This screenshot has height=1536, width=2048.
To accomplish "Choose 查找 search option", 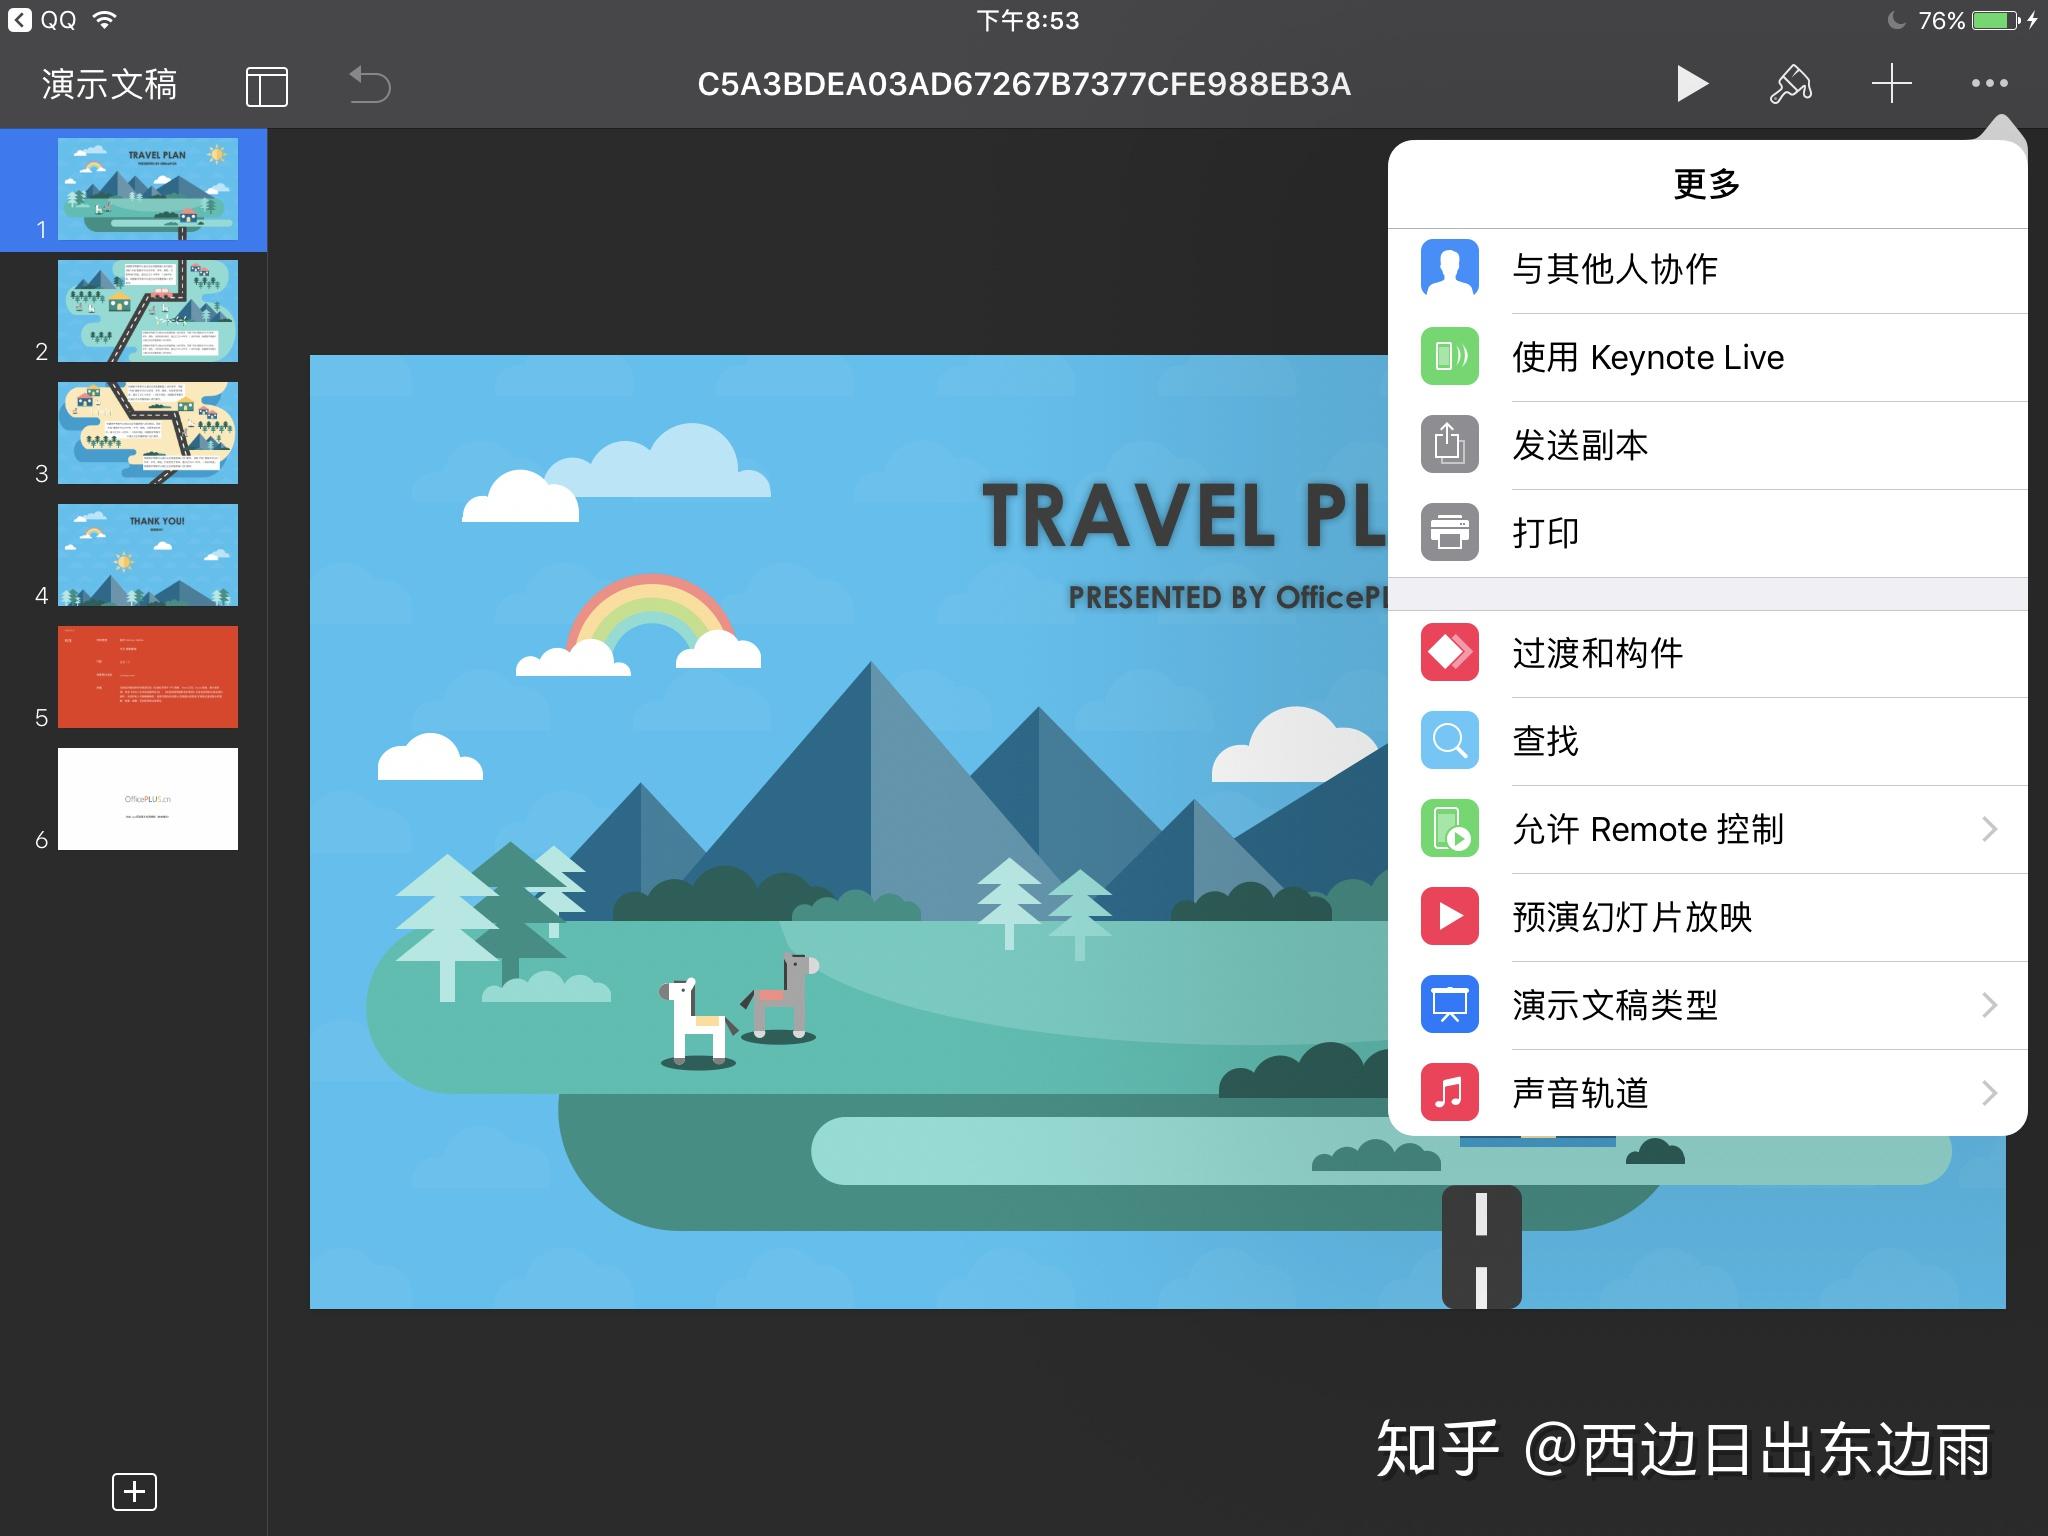I will [1708, 741].
